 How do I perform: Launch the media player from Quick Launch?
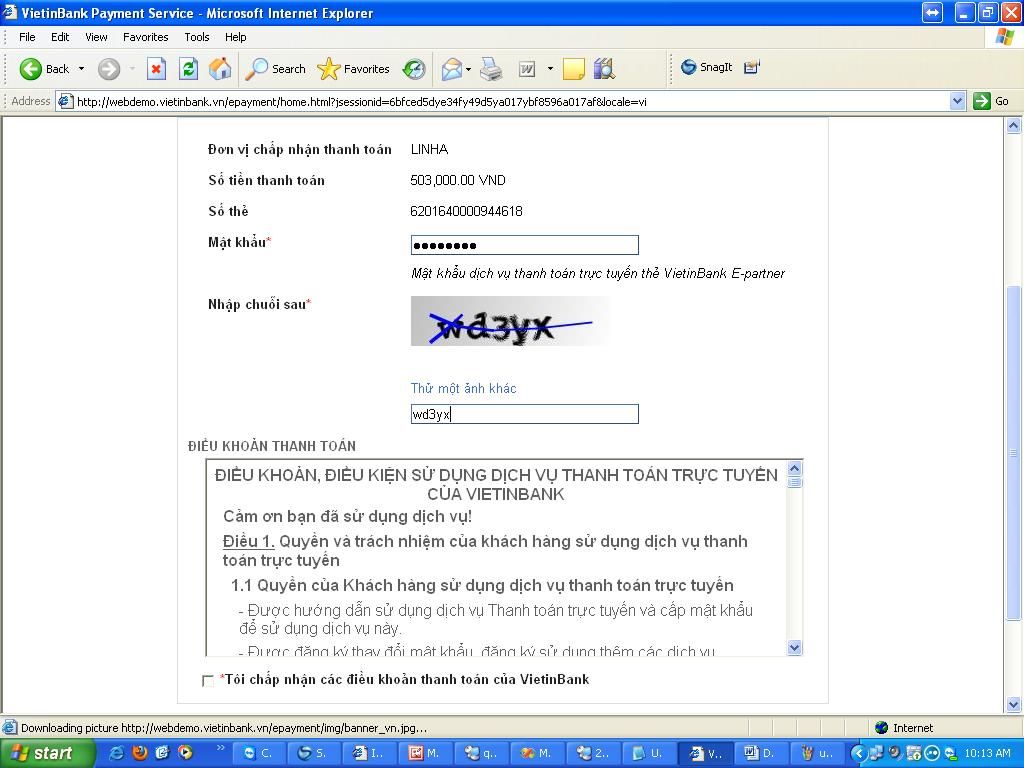pyautogui.click(x=185, y=753)
